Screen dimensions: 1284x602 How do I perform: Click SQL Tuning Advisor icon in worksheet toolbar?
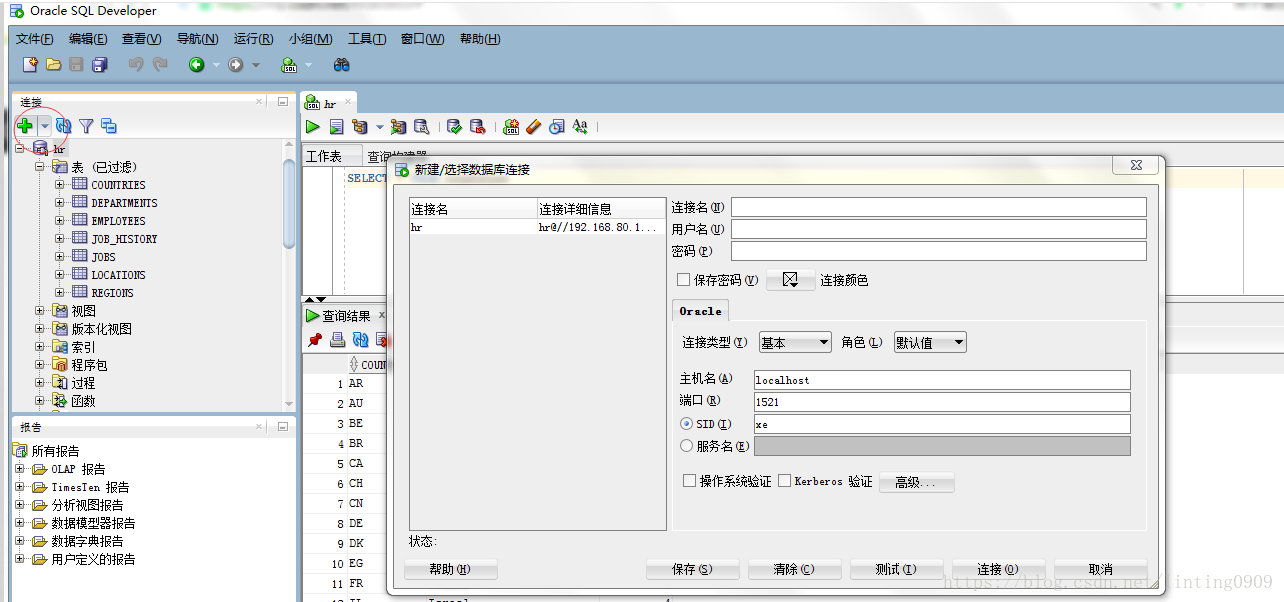421,127
